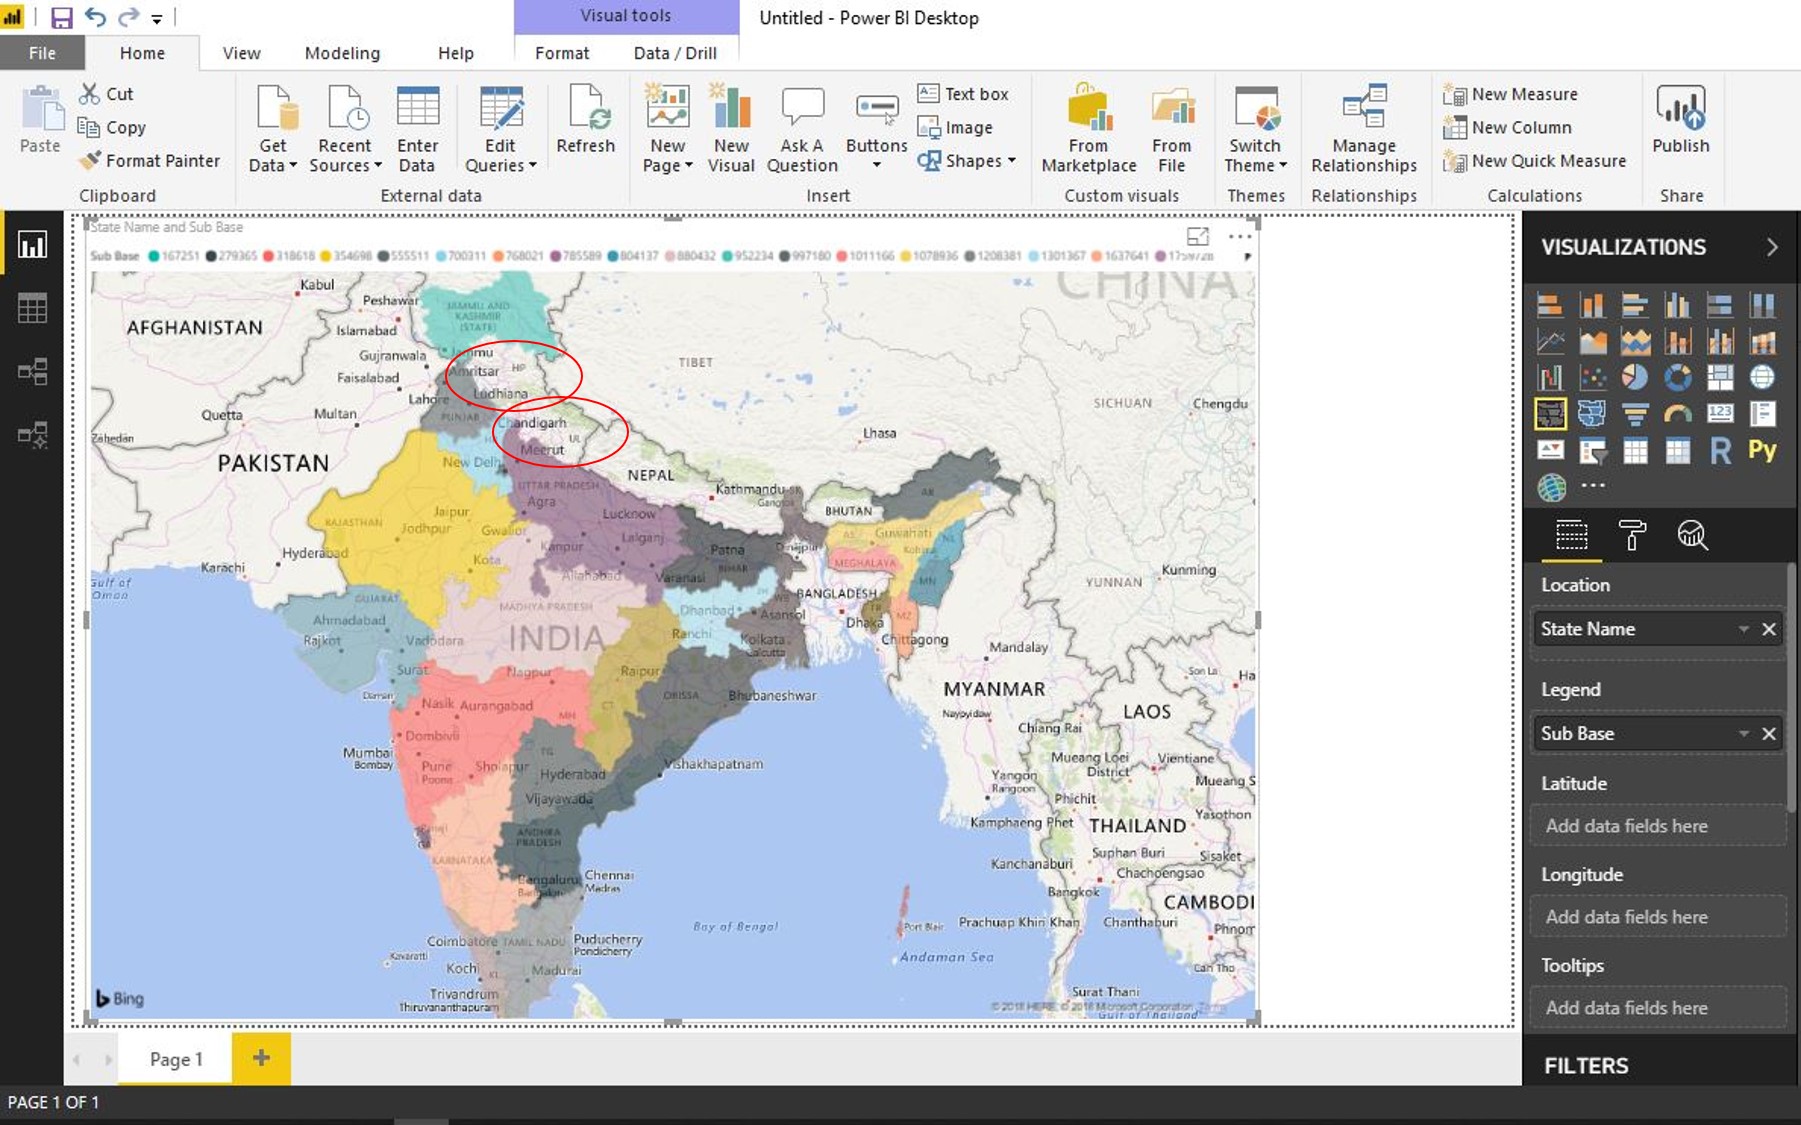The height and width of the screenshot is (1125, 1801).
Task: Click the Undo arrow in title bar
Action: click(x=96, y=17)
